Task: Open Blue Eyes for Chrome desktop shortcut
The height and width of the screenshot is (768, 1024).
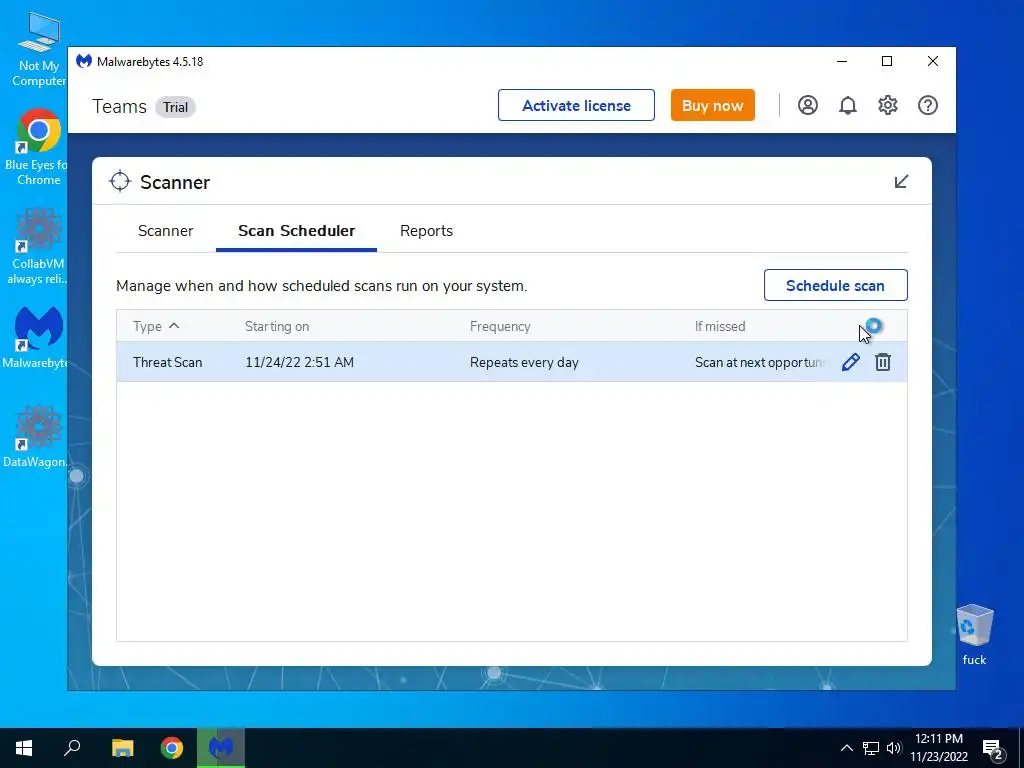Action: (37, 147)
